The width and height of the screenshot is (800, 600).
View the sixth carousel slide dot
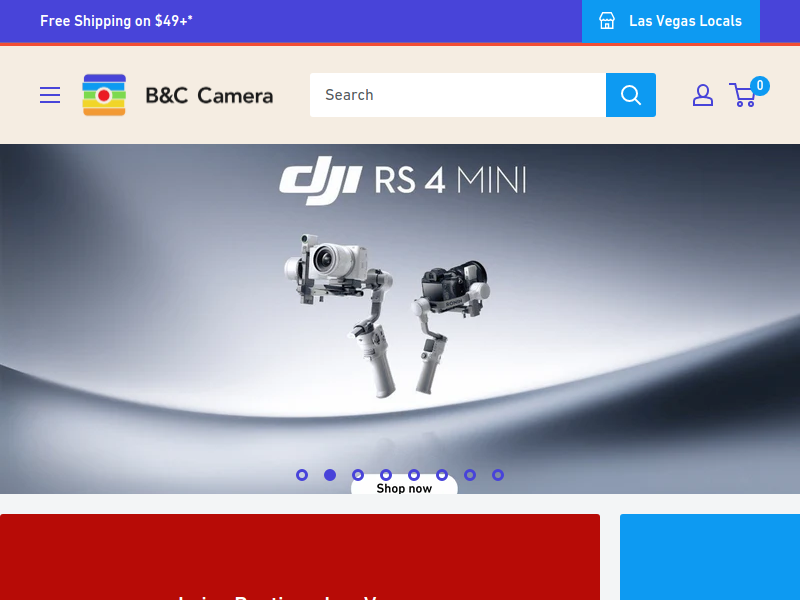tap(442, 475)
